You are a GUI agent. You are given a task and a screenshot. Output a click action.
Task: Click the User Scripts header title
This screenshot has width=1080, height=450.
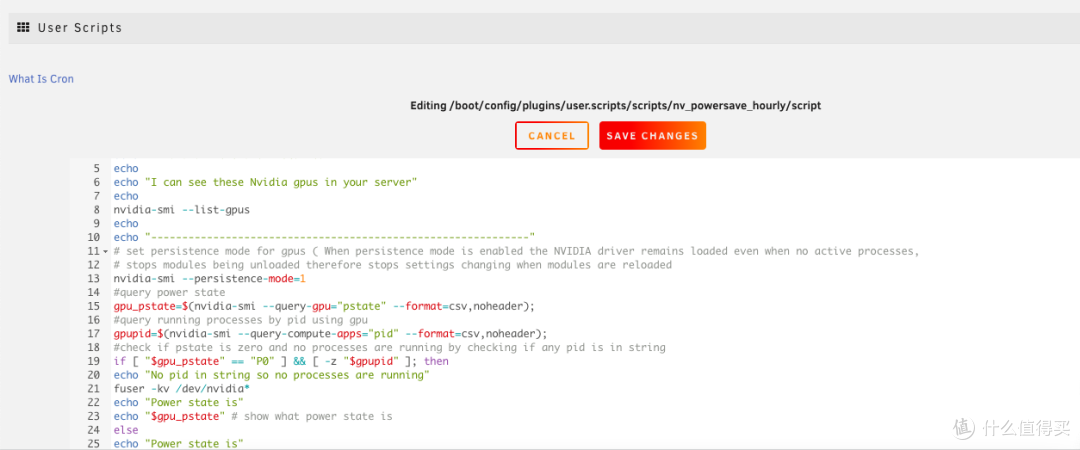tap(80, 28)
